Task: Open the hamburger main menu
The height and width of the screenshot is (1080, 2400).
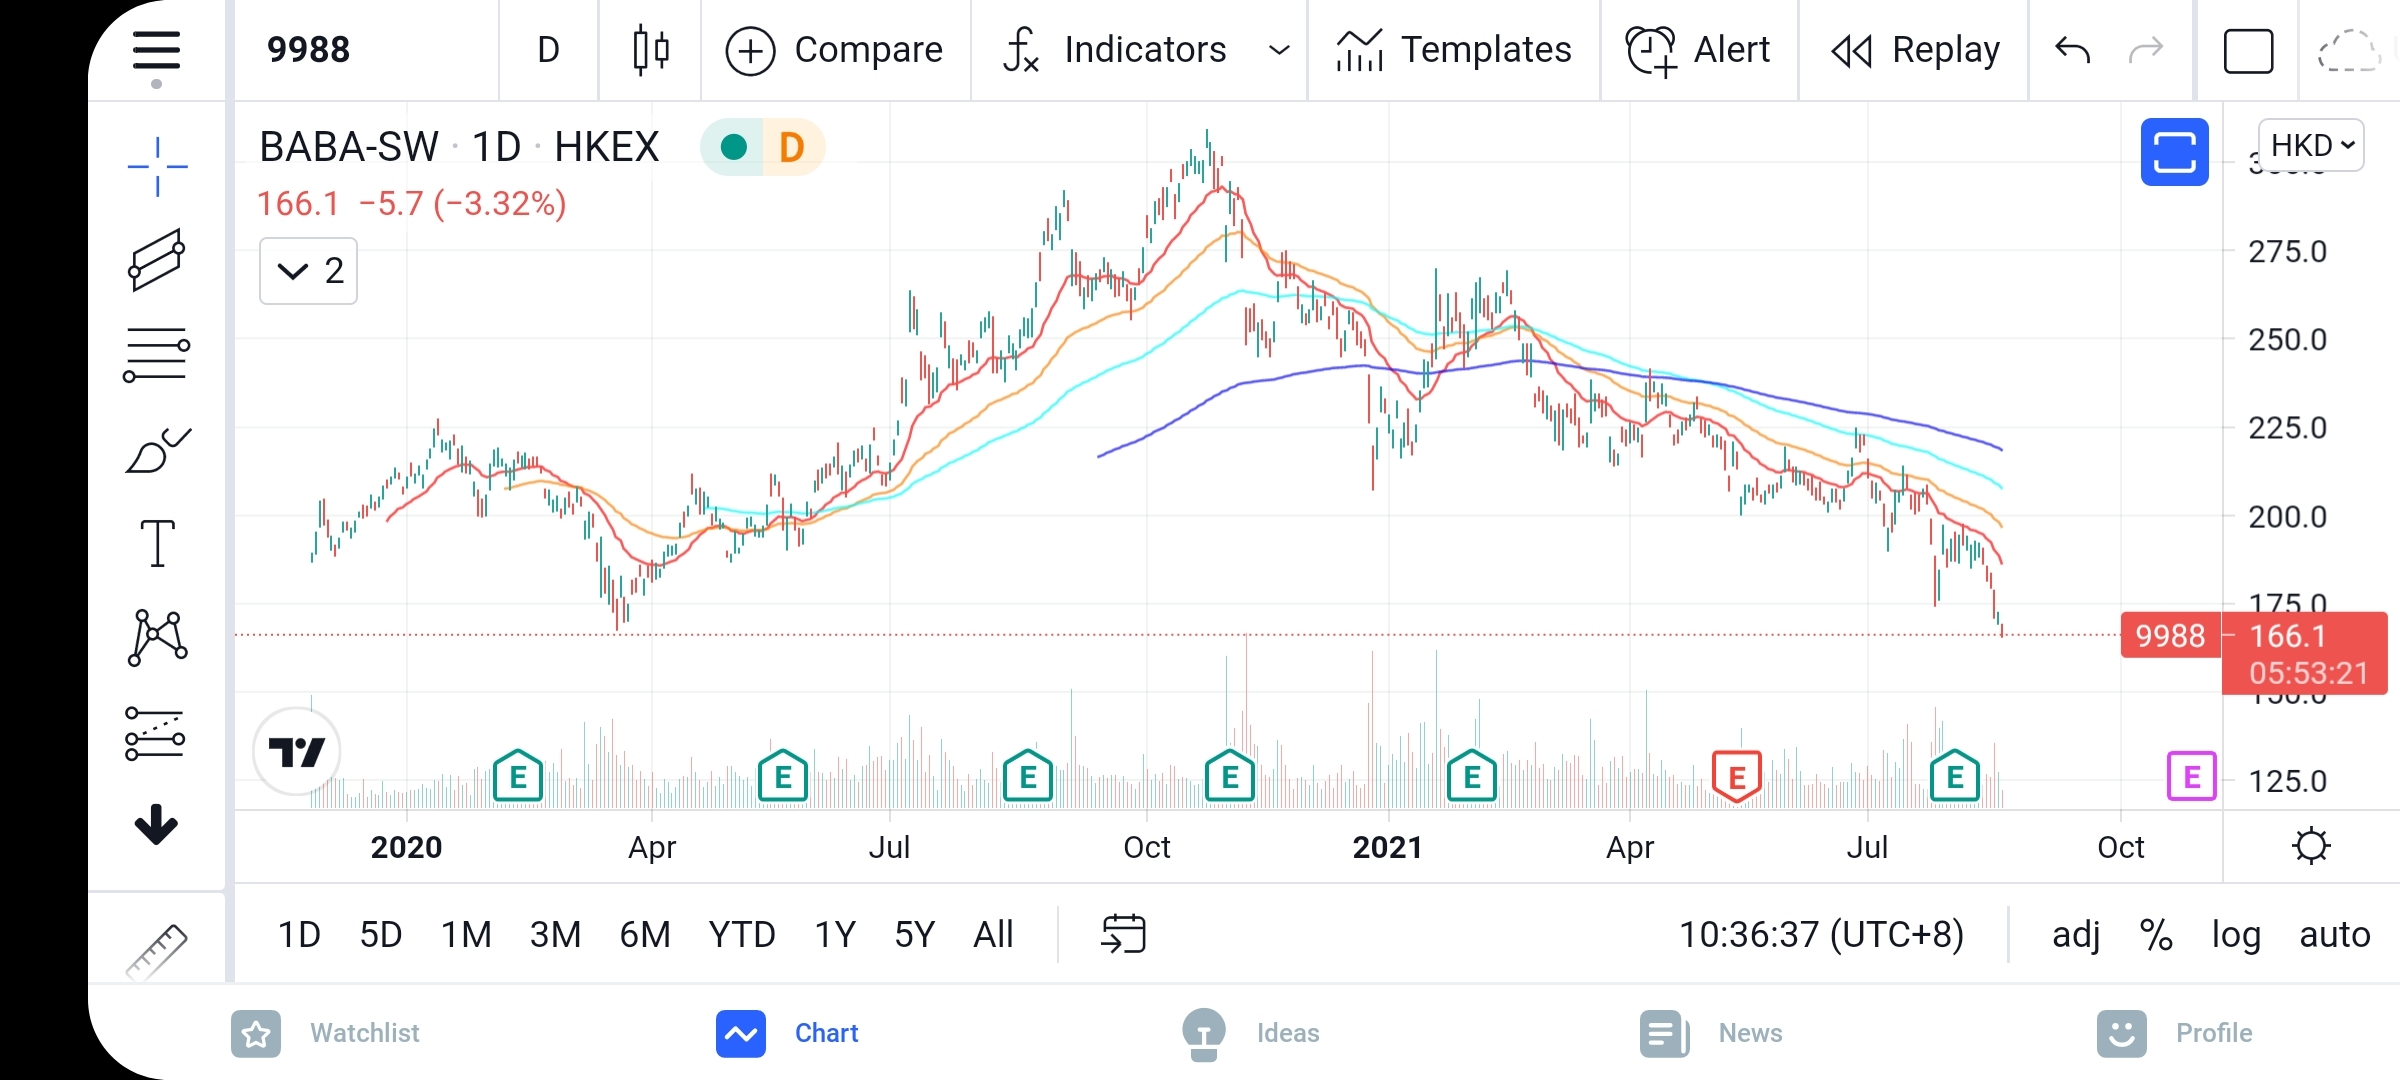Action: (x=156, y=51)
